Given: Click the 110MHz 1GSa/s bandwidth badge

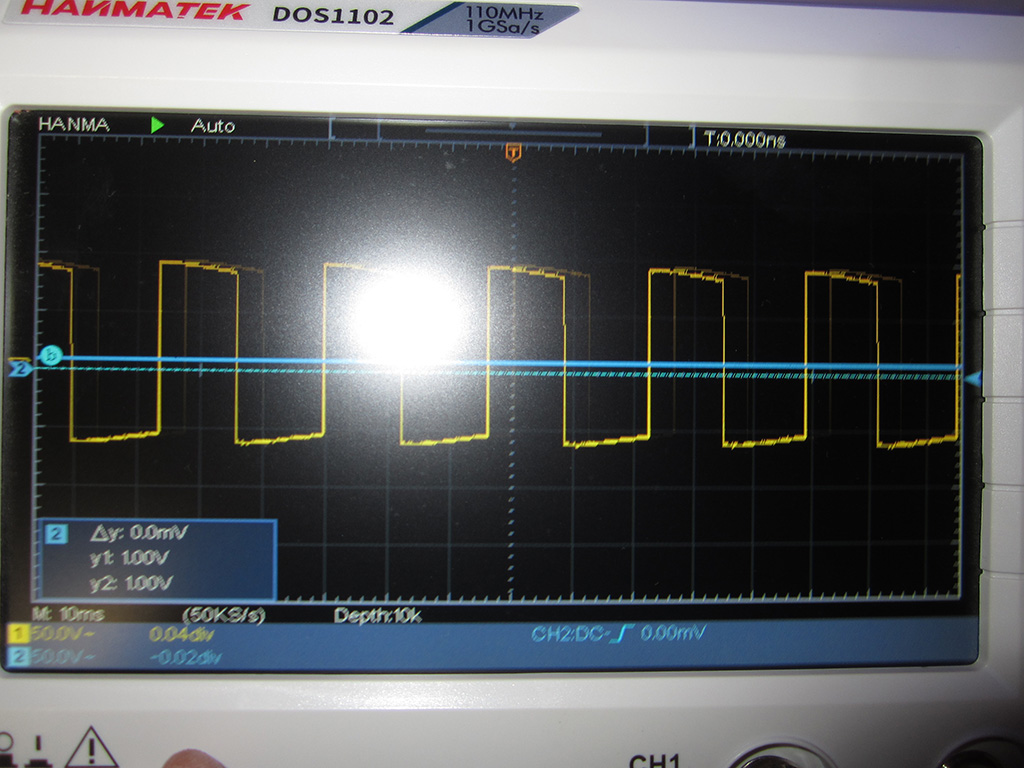Looking at the screenshot, I should pos(502,20).
